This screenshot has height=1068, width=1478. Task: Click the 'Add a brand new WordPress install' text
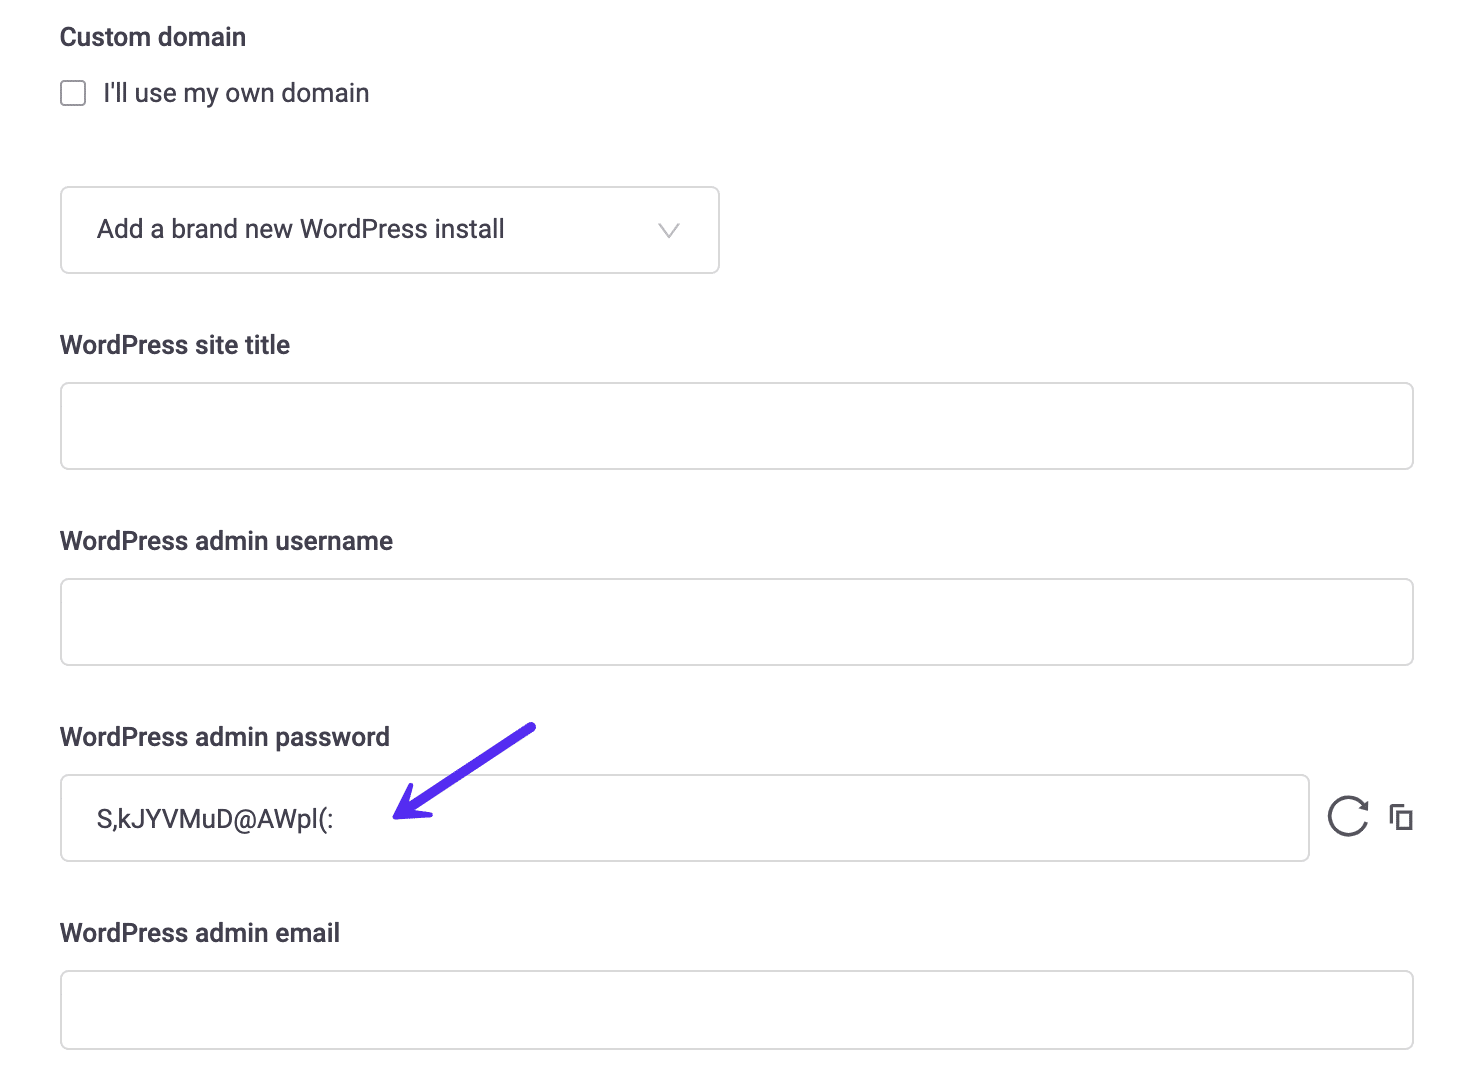(x=299, y=229)
